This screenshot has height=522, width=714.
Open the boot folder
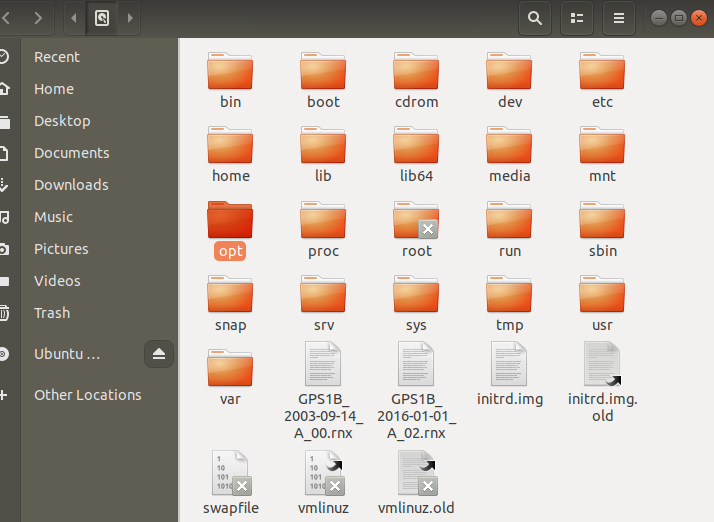coord(323,81)
